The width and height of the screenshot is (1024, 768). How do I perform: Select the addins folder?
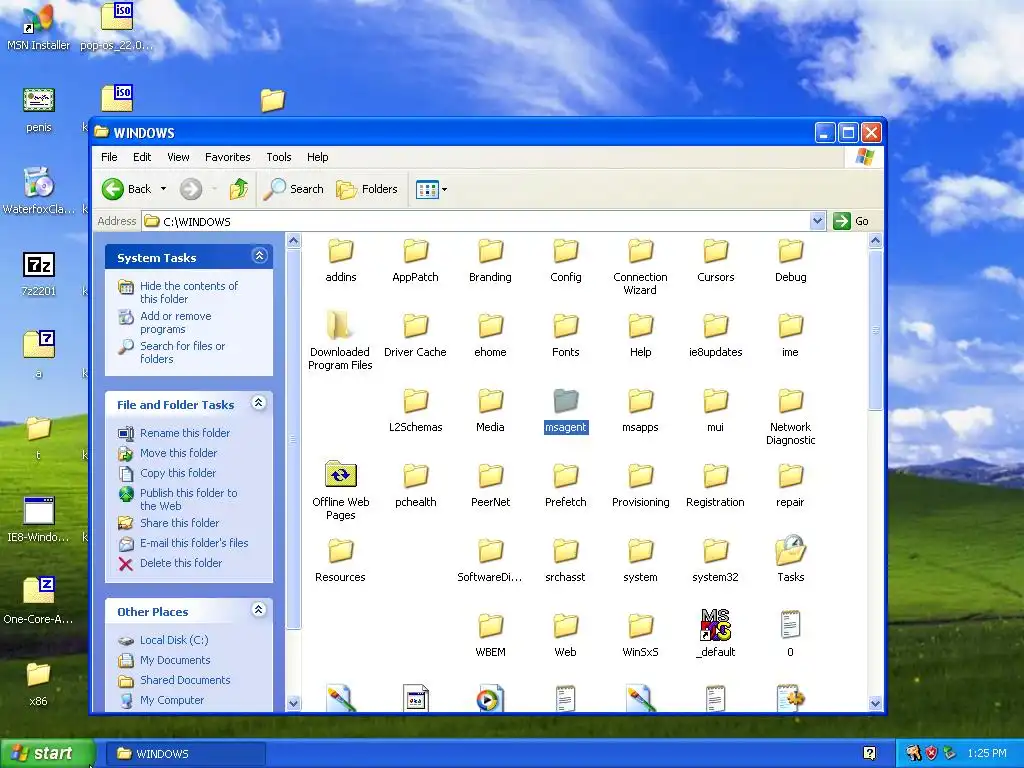[x=340, y=260]
